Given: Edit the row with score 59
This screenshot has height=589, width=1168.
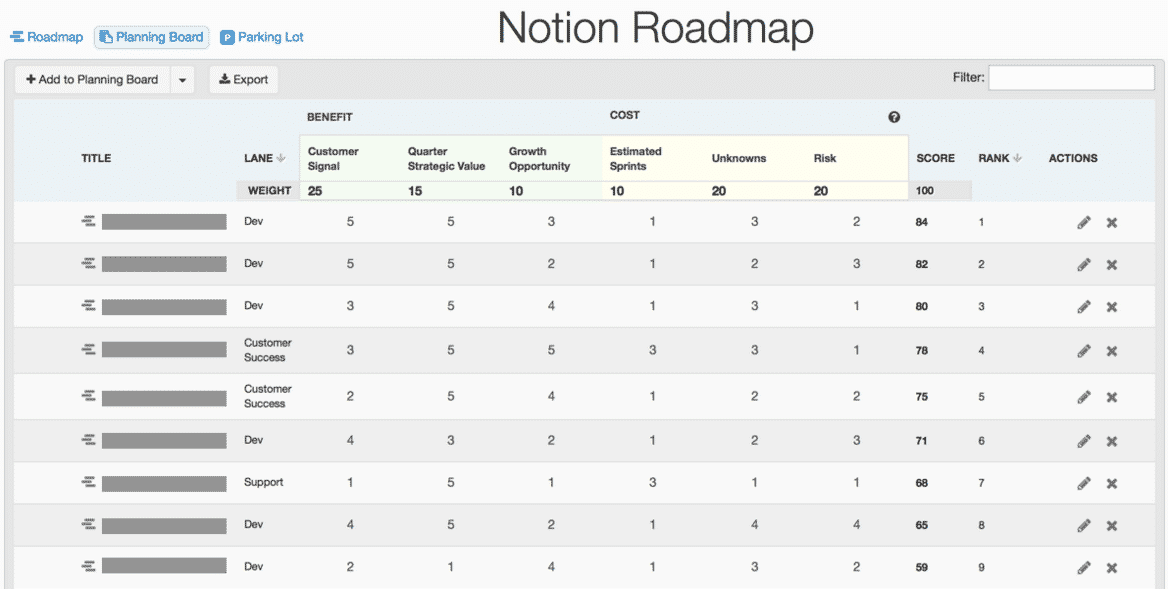Looking at the screenshot, I should tap(1084, 567).
